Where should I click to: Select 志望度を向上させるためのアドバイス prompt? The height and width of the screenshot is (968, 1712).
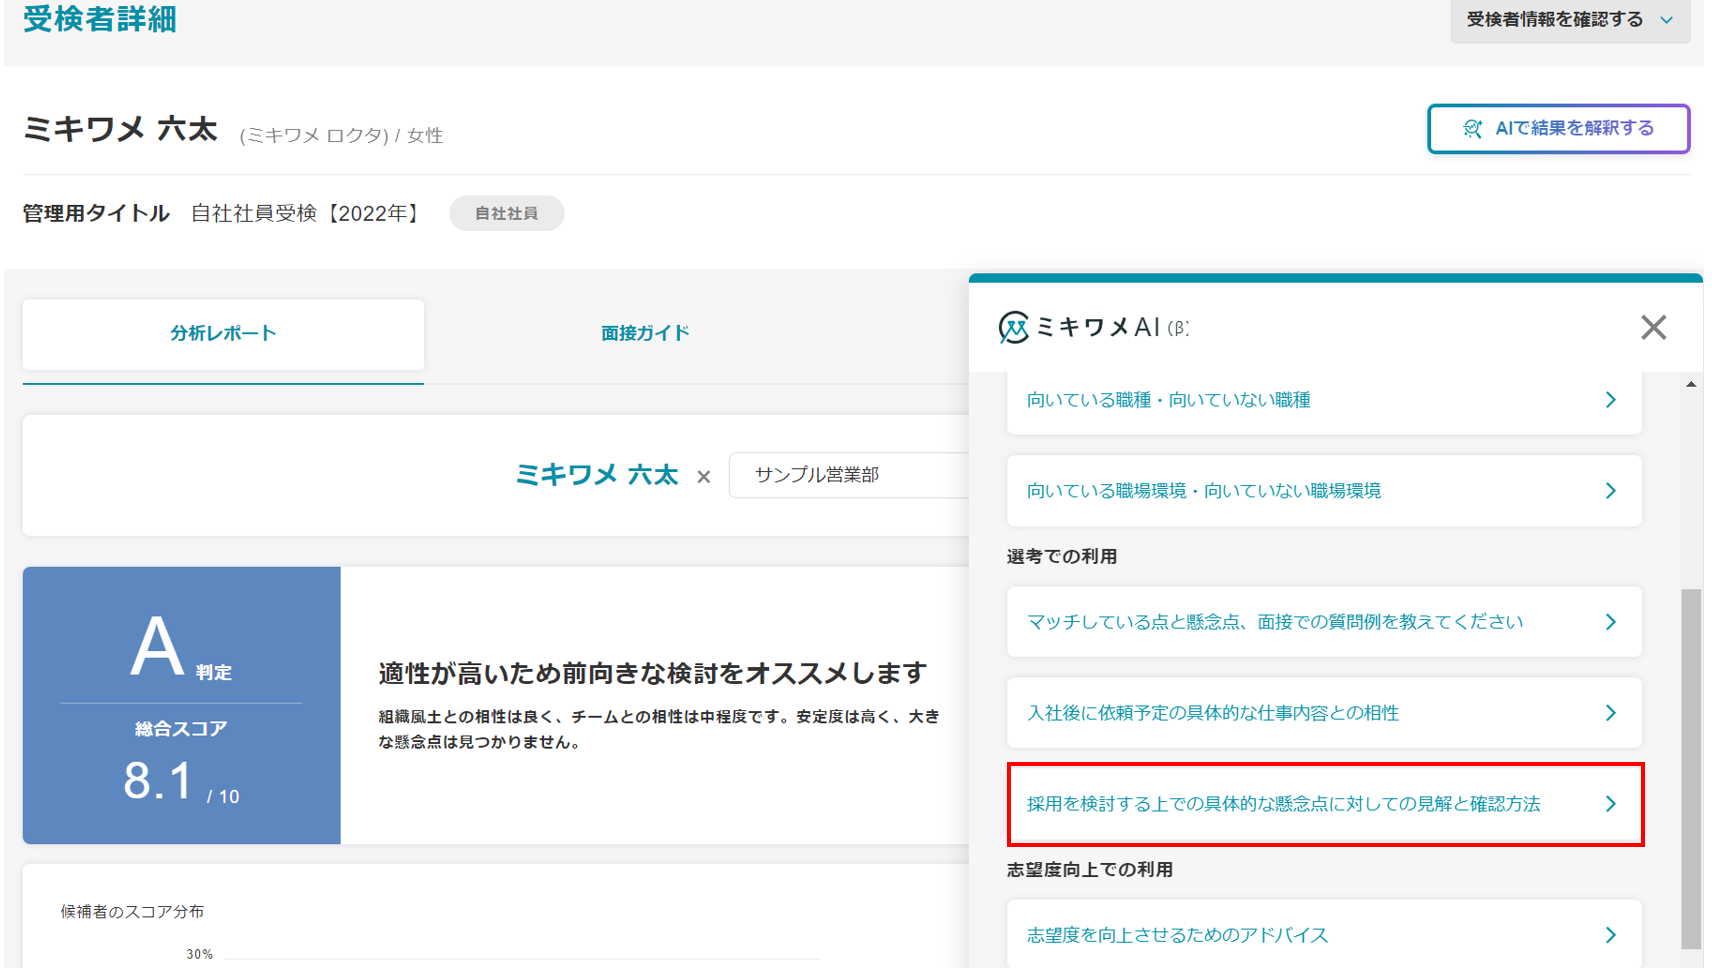click(x=1177, y=935)
